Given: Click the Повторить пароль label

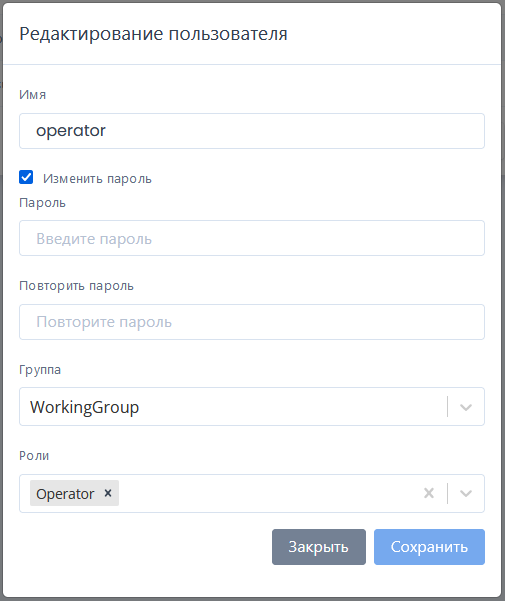Looking at the screenshot, I should point(76,286).
